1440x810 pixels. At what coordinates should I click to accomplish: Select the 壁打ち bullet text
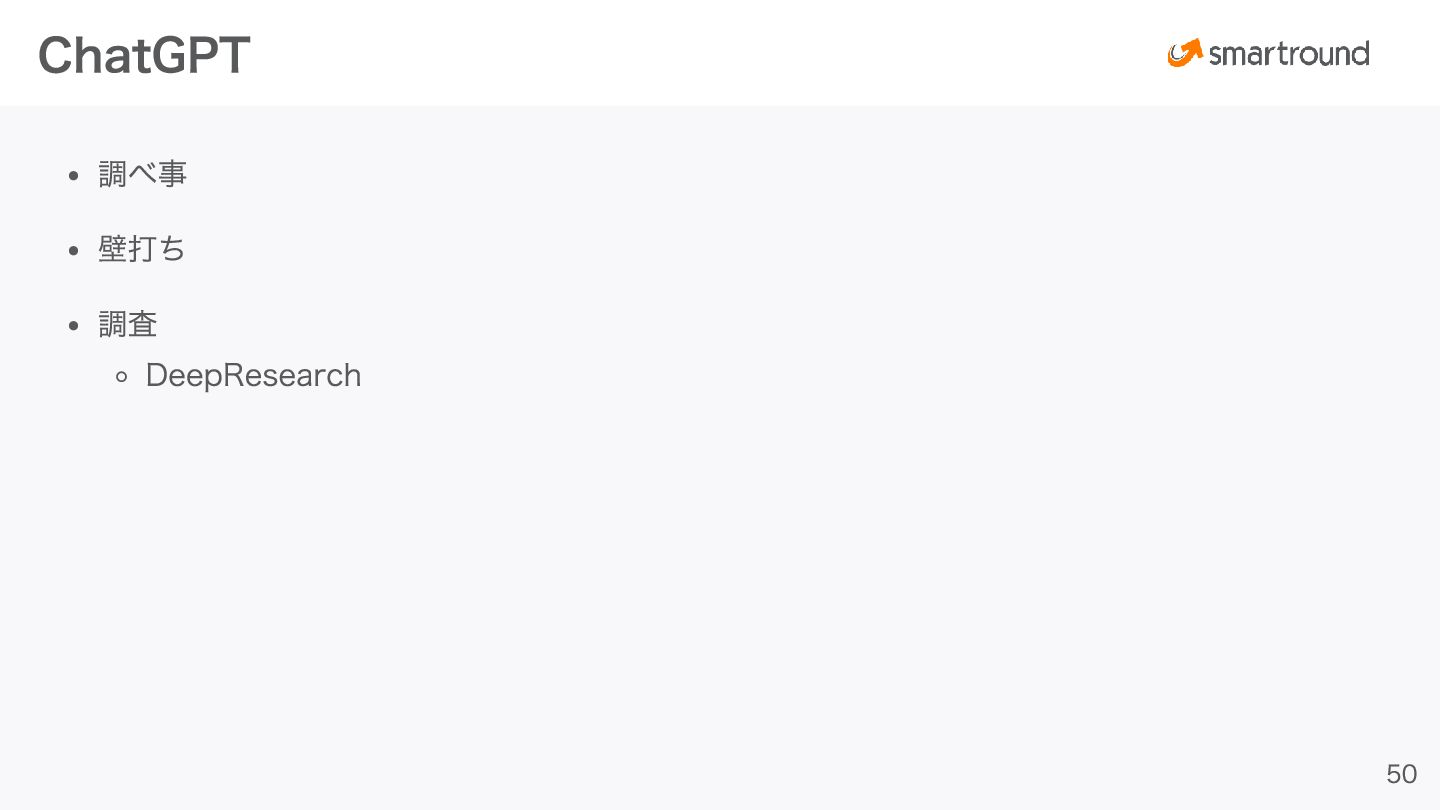(142, 249)
